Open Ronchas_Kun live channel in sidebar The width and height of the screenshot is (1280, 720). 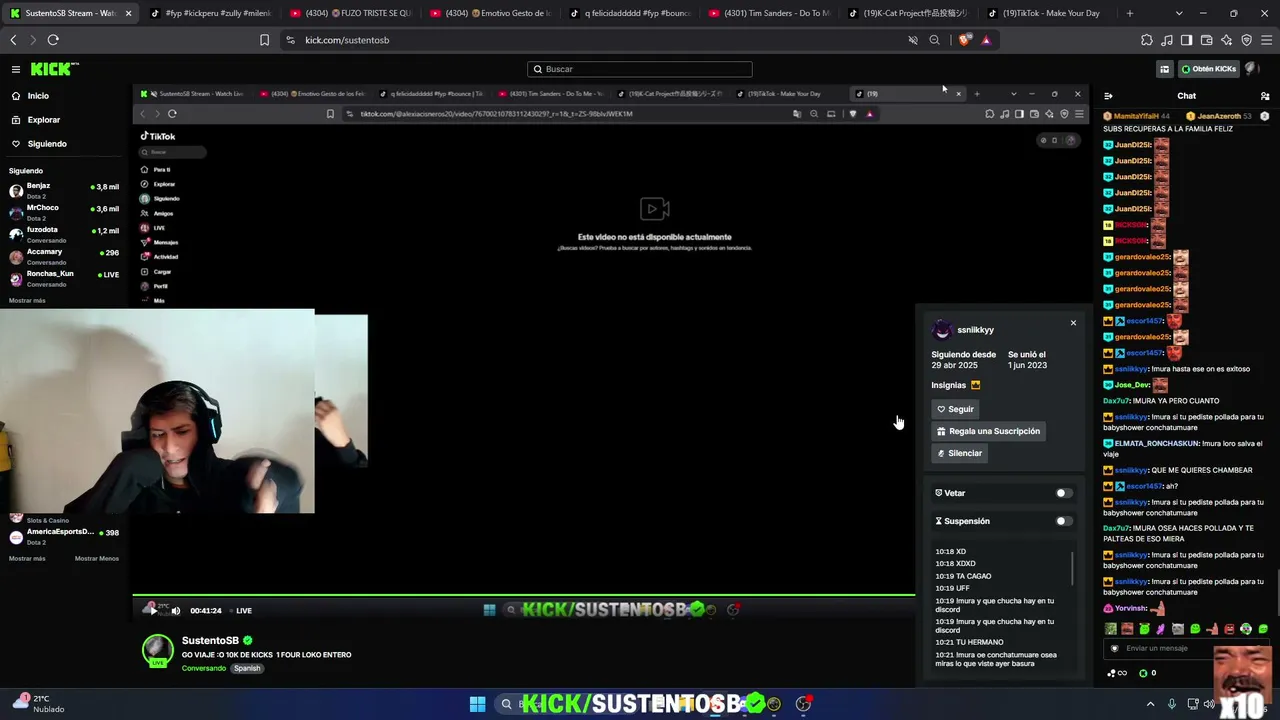click(64, 278)
